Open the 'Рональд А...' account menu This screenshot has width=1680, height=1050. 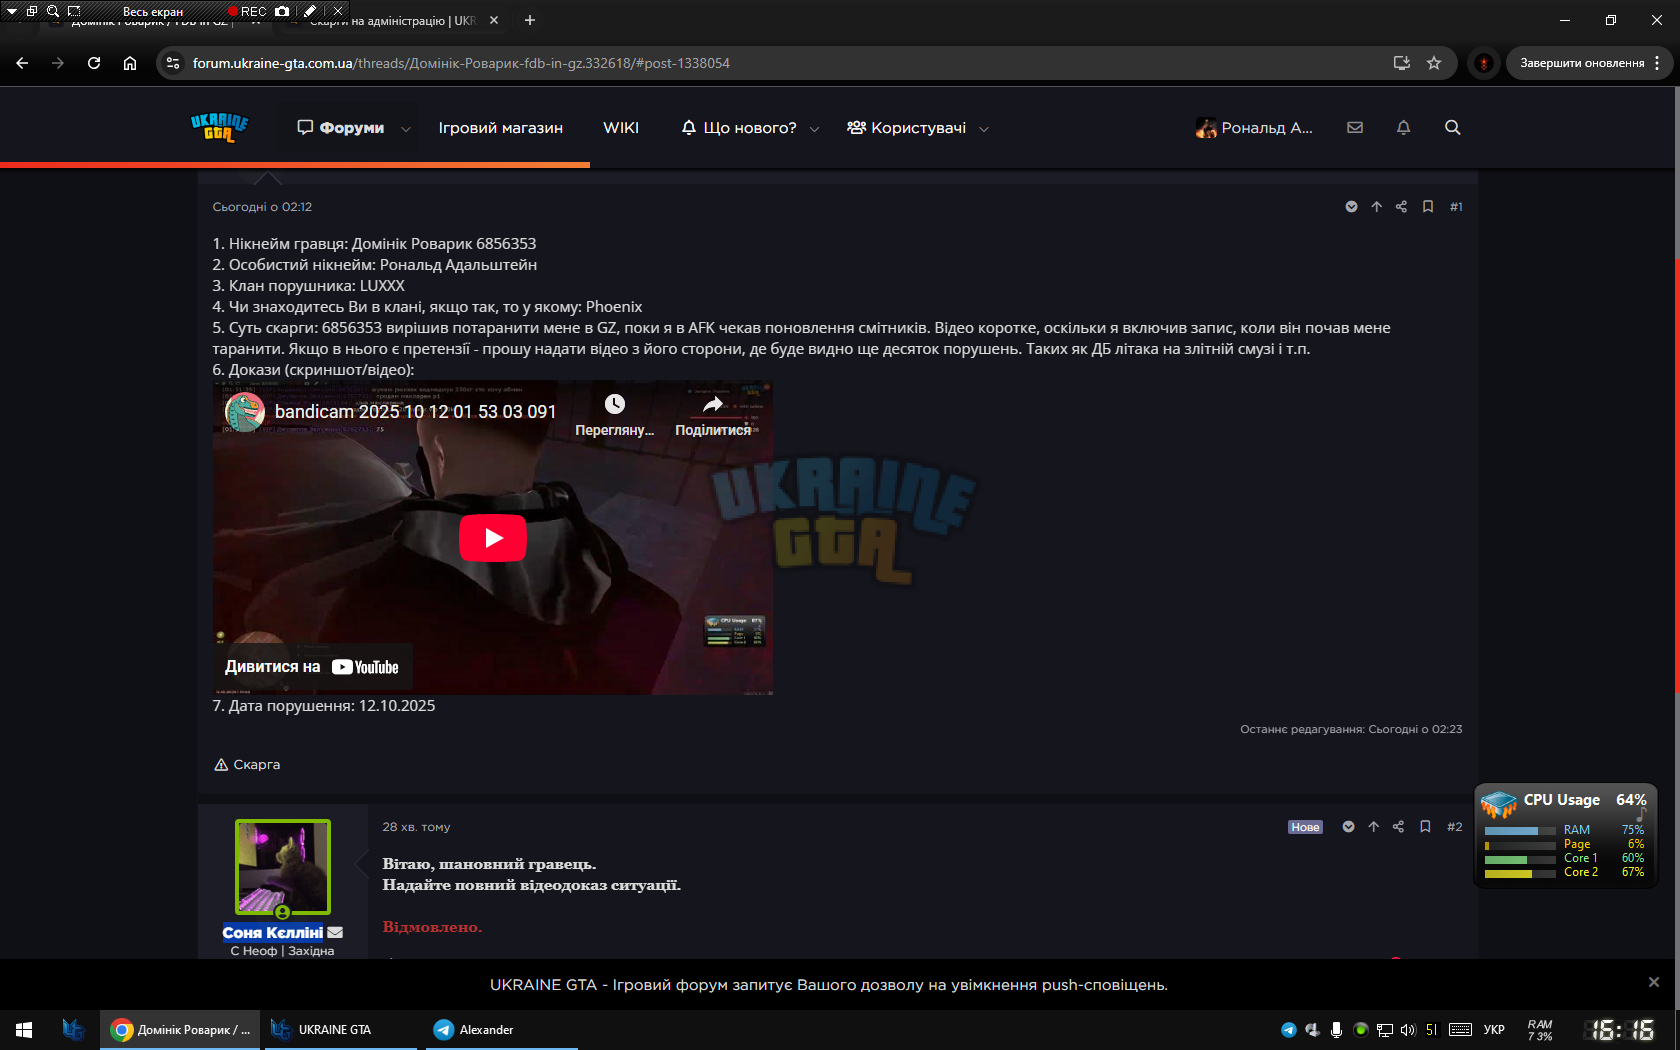point(1254,128)
